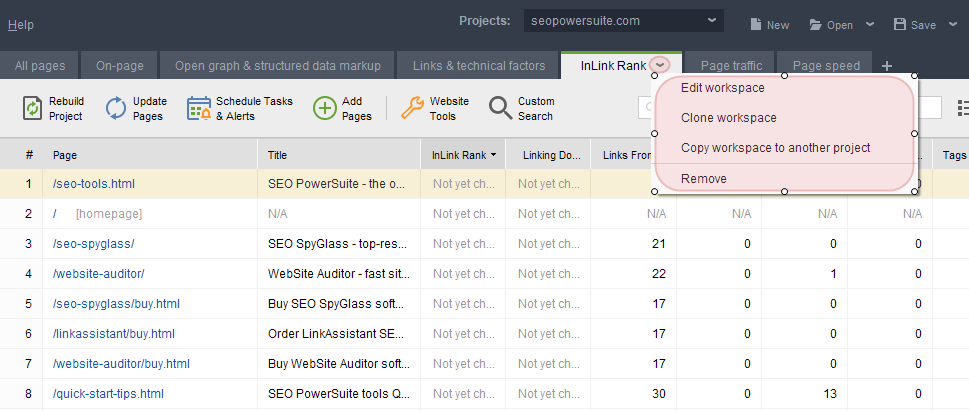Screen dimensions: 969x411
Task: Open the /website-auditor/ page link
Action: coord(99,274)
